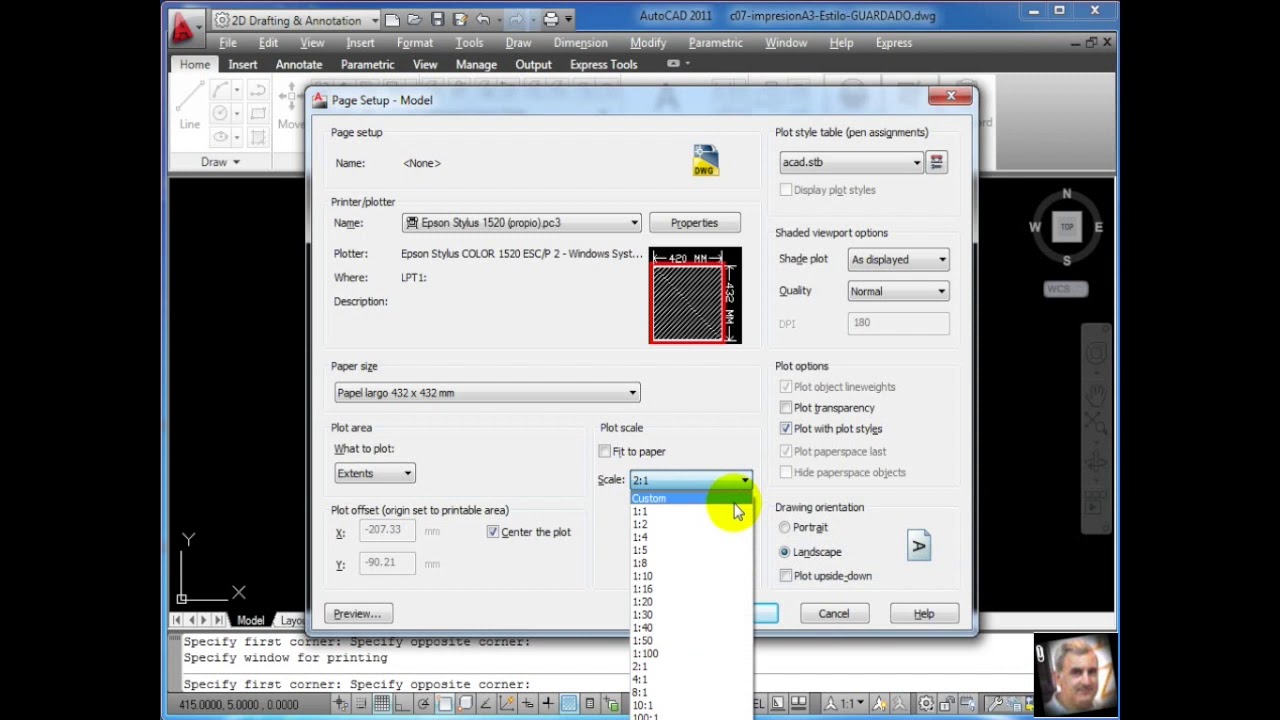Click the Preview... button
The height and width of the screenshot is (720, 1280).
click(x=357, y=614)
